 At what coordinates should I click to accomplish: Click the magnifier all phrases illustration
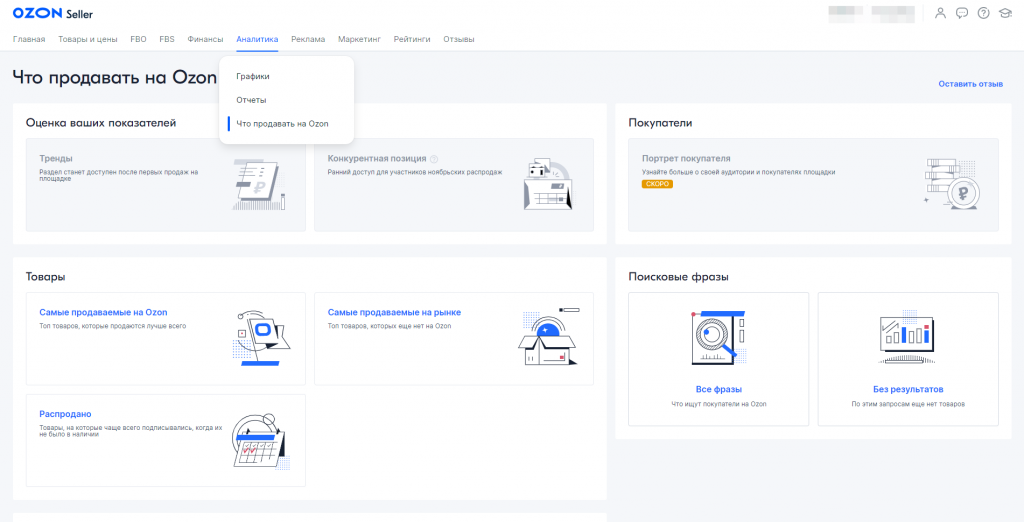point(718,337)
